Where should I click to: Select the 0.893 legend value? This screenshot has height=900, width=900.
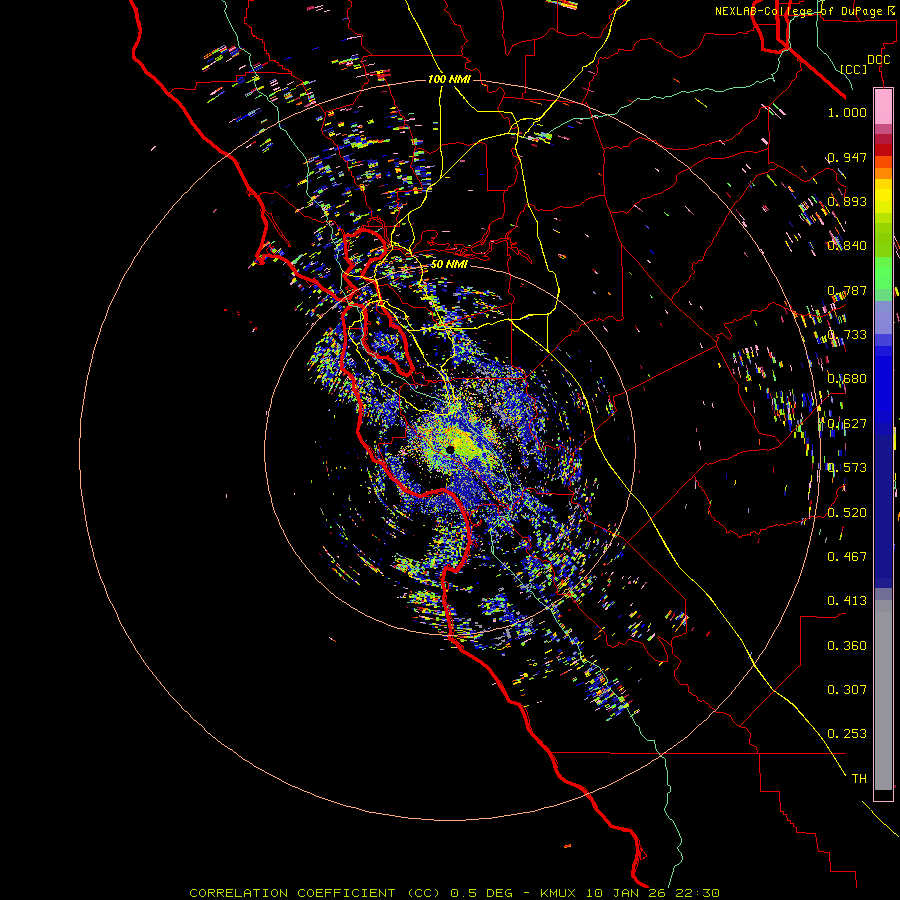tap(847, 201)
